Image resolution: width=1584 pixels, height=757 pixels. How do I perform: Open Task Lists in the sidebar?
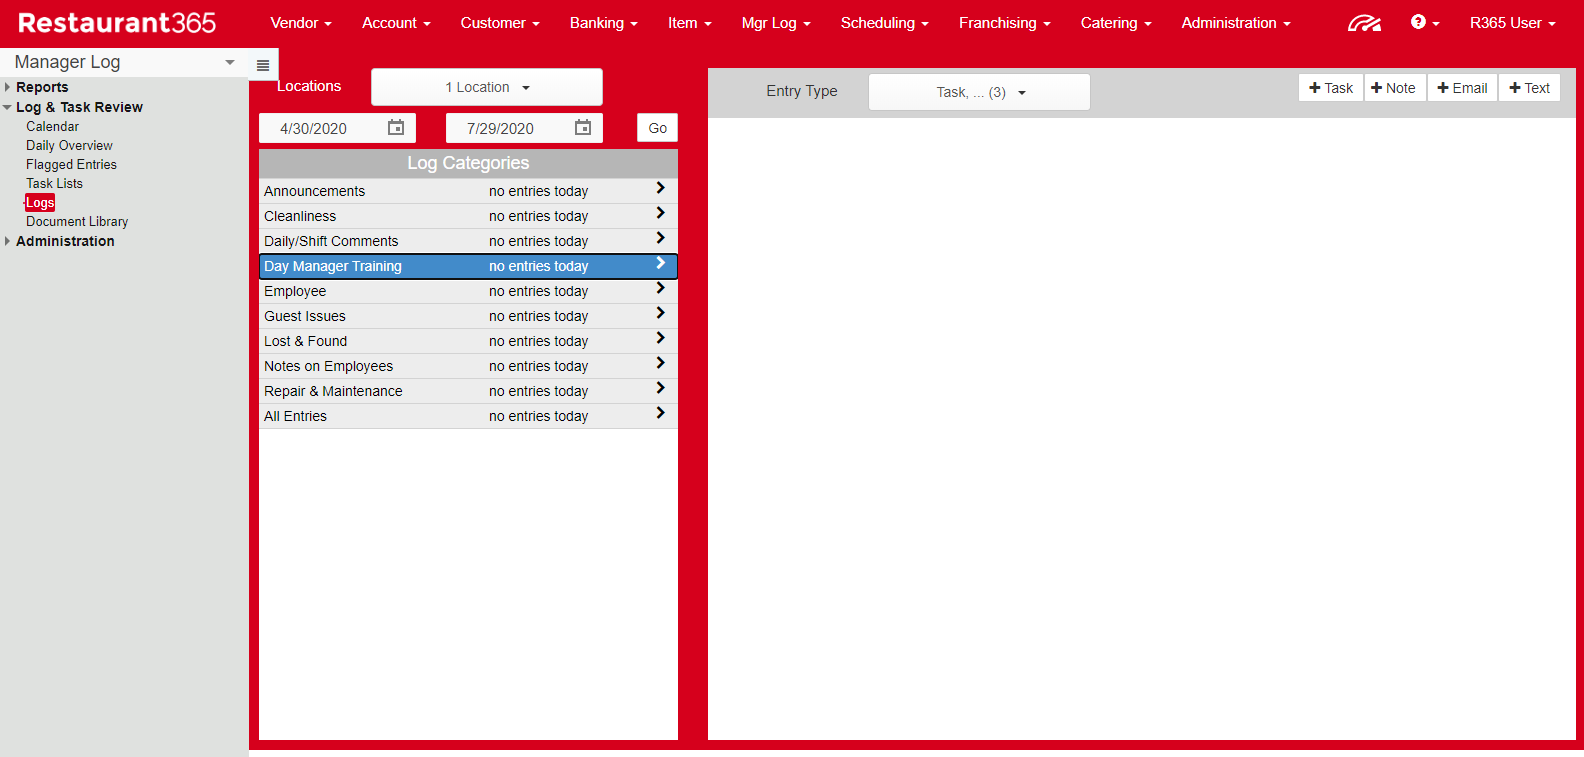tap(54, 183)
